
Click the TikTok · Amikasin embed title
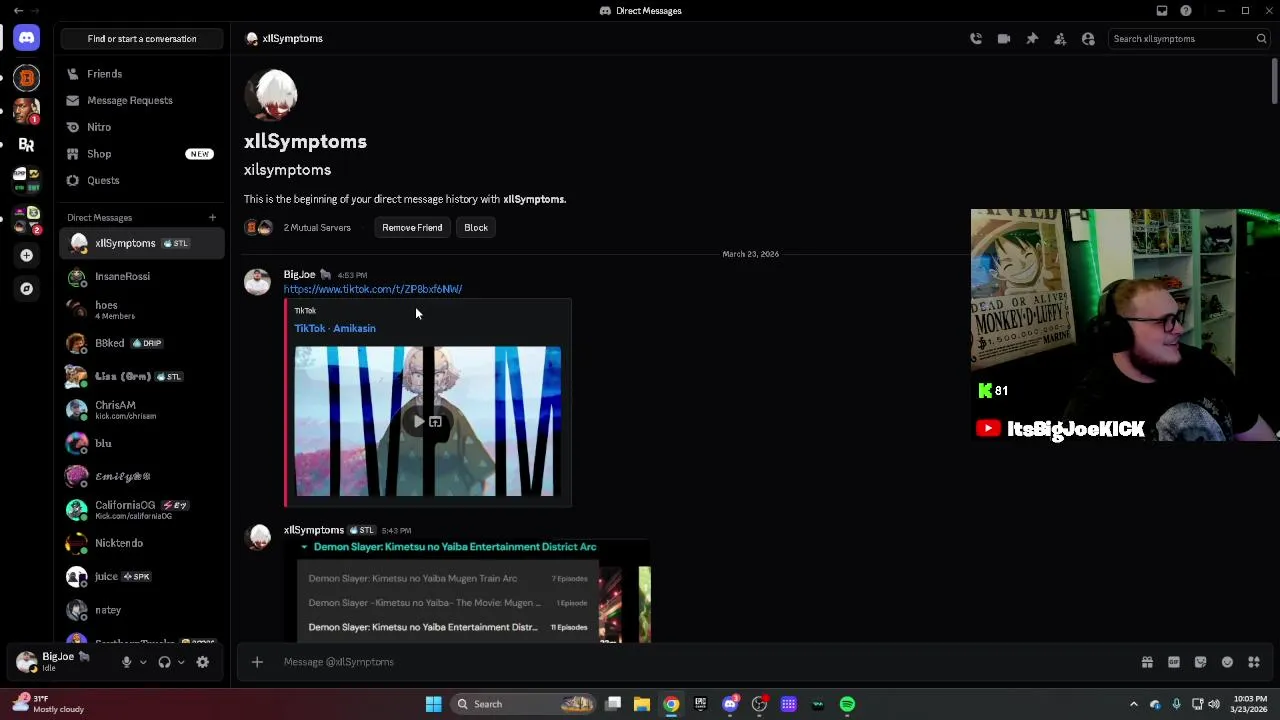pos(335,328)
